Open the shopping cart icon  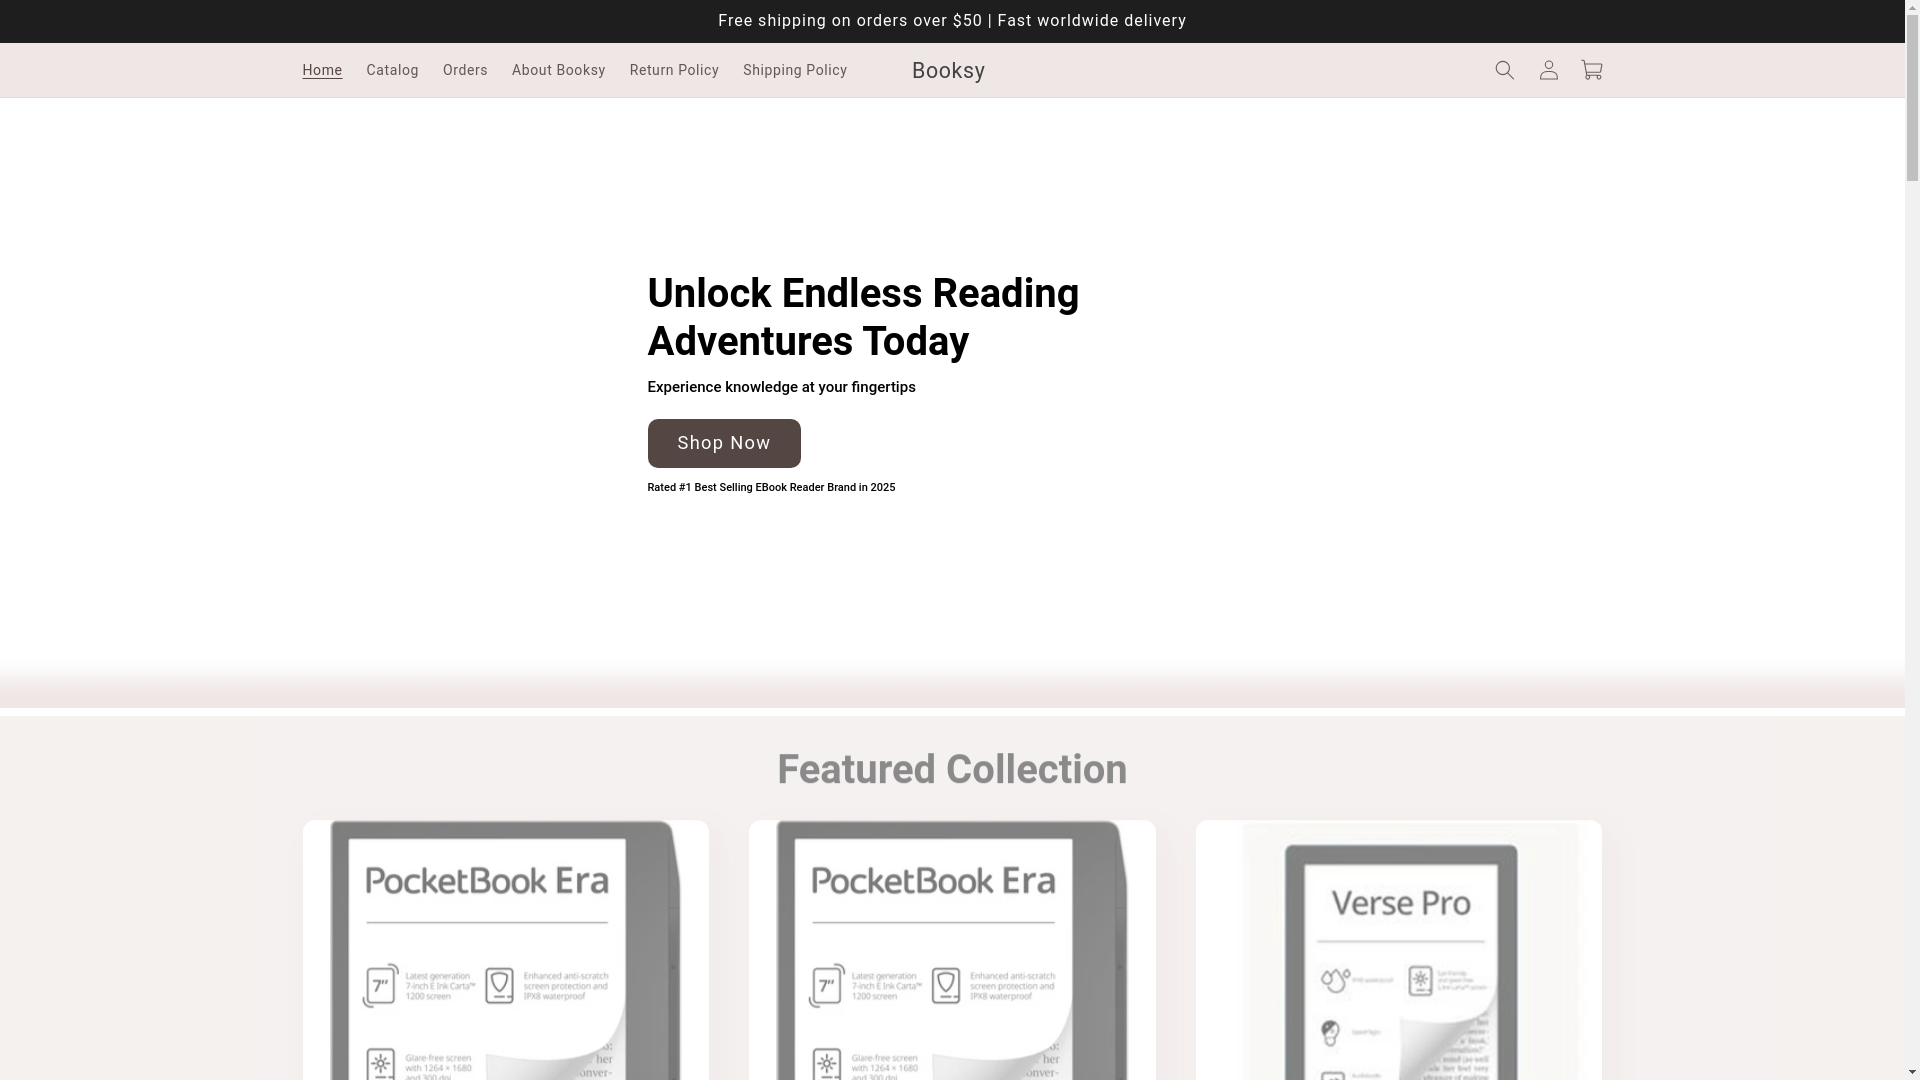pyautogui.click(x=1592, y=70)
